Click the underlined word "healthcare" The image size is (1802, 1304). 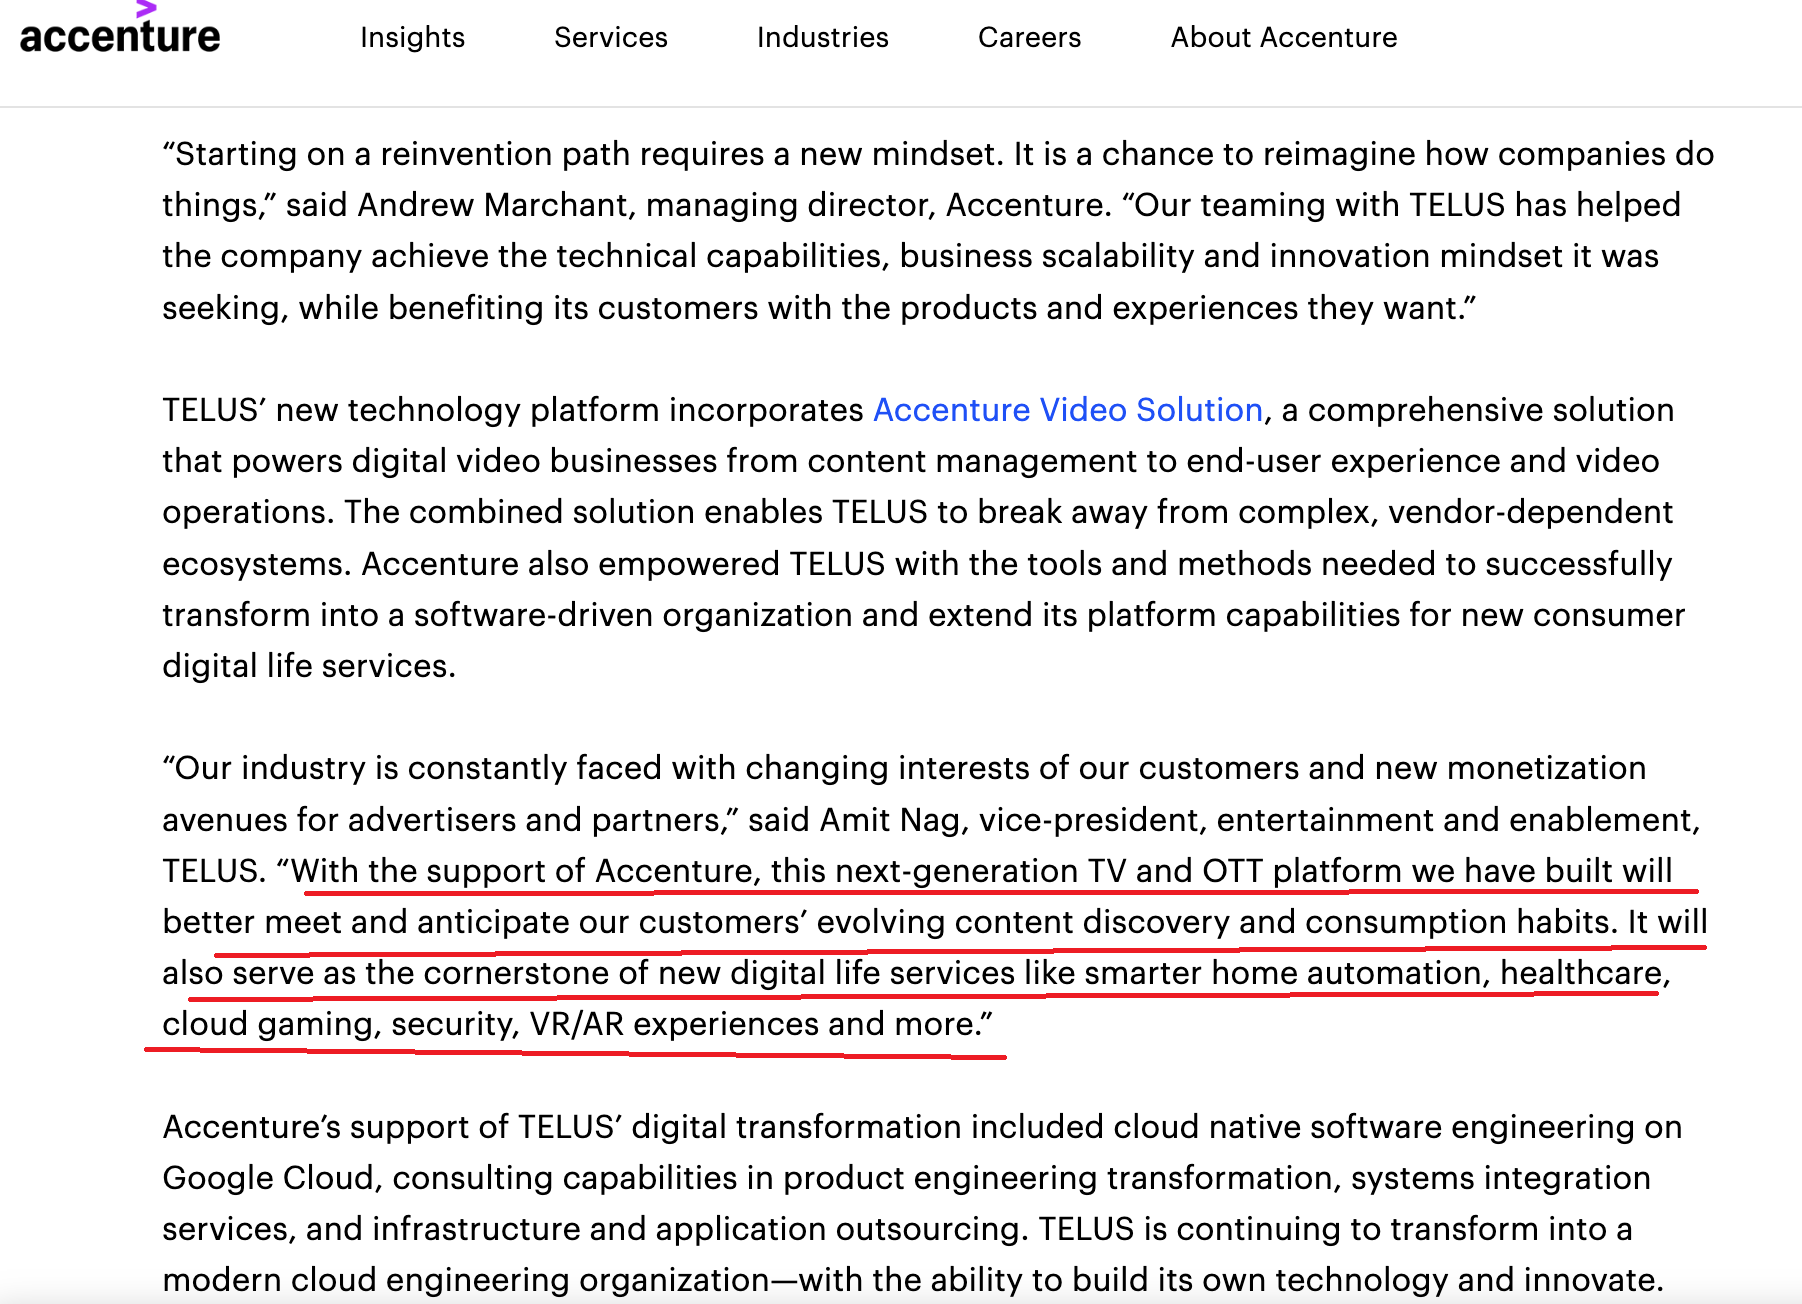tap(1580, 973)
